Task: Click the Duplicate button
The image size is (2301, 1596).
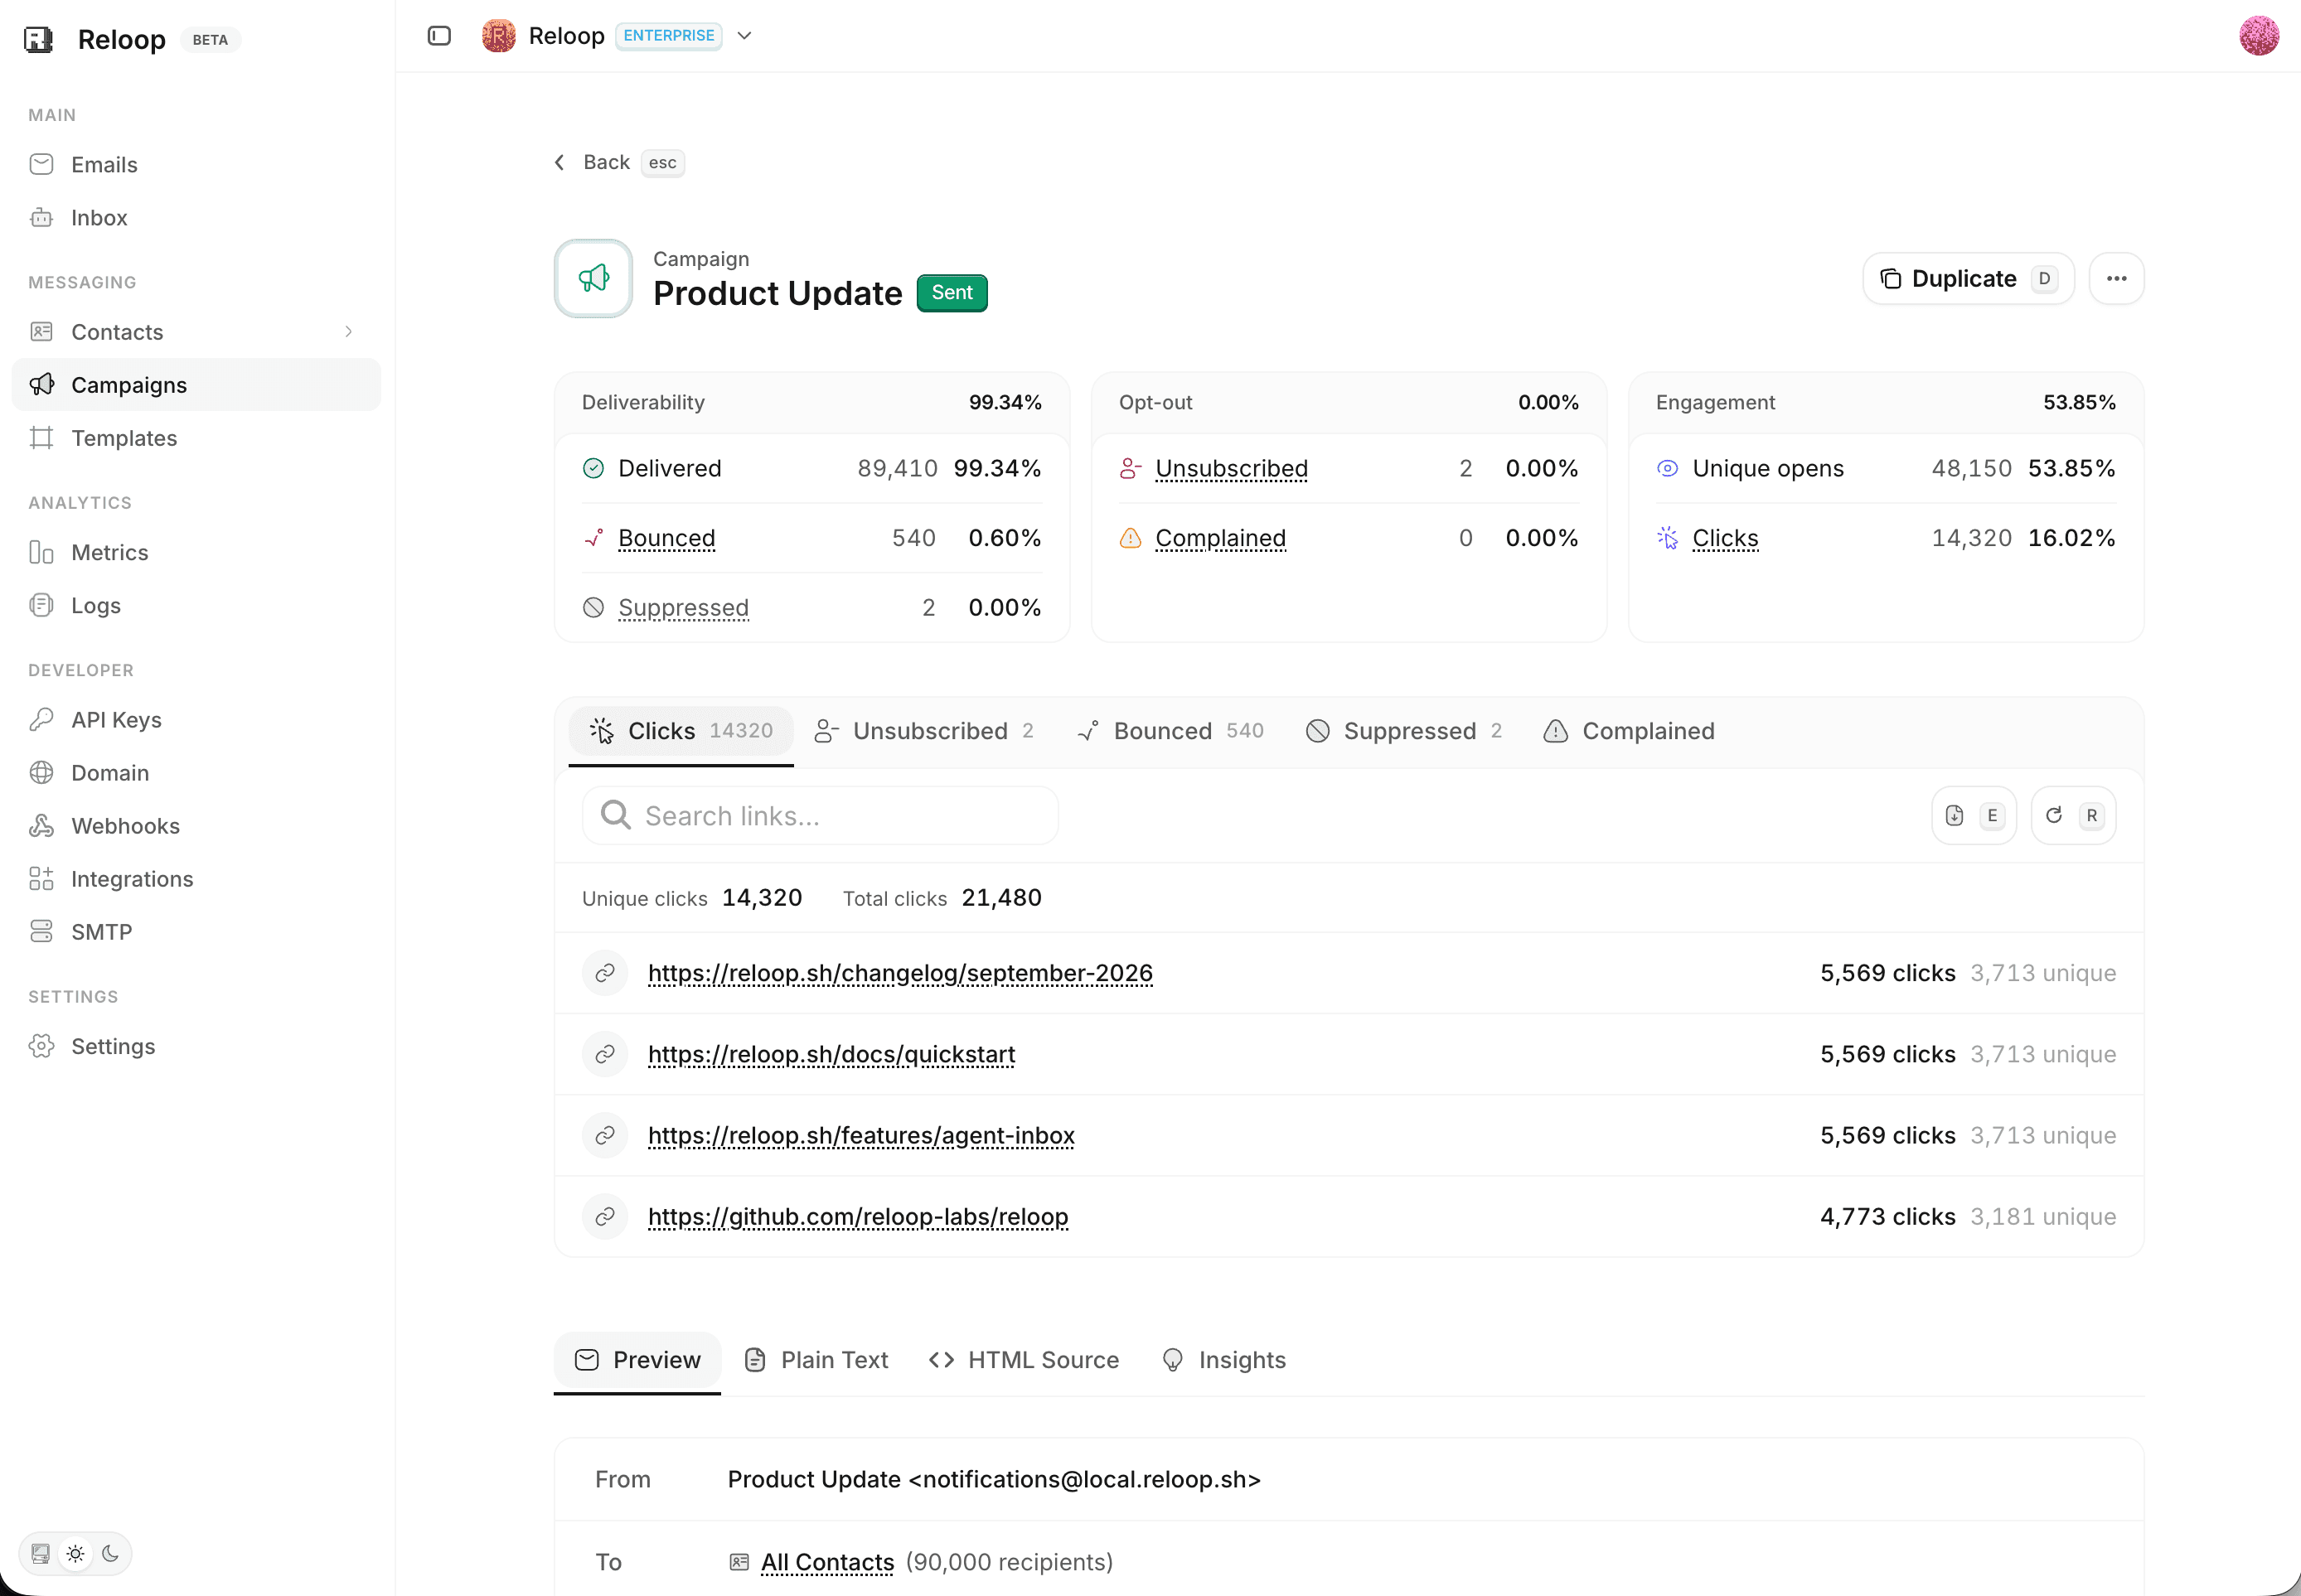Action: pos(1968,279)
